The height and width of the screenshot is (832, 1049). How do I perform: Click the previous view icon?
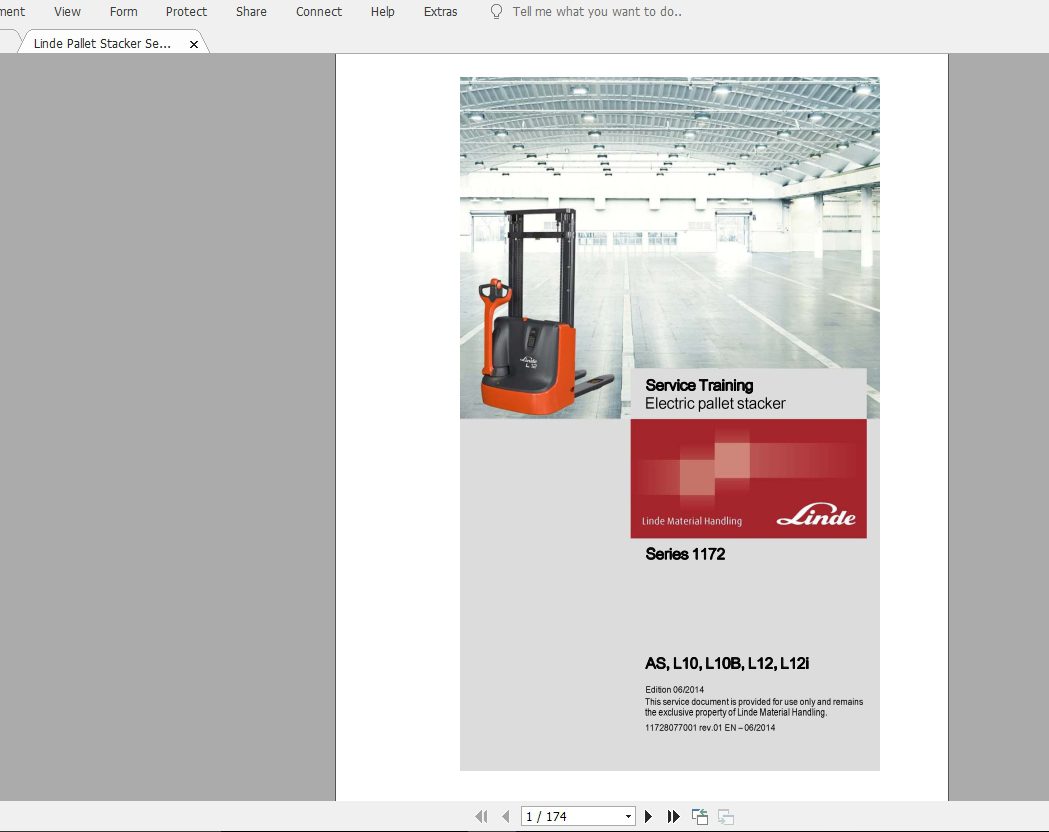coord(700,817)
